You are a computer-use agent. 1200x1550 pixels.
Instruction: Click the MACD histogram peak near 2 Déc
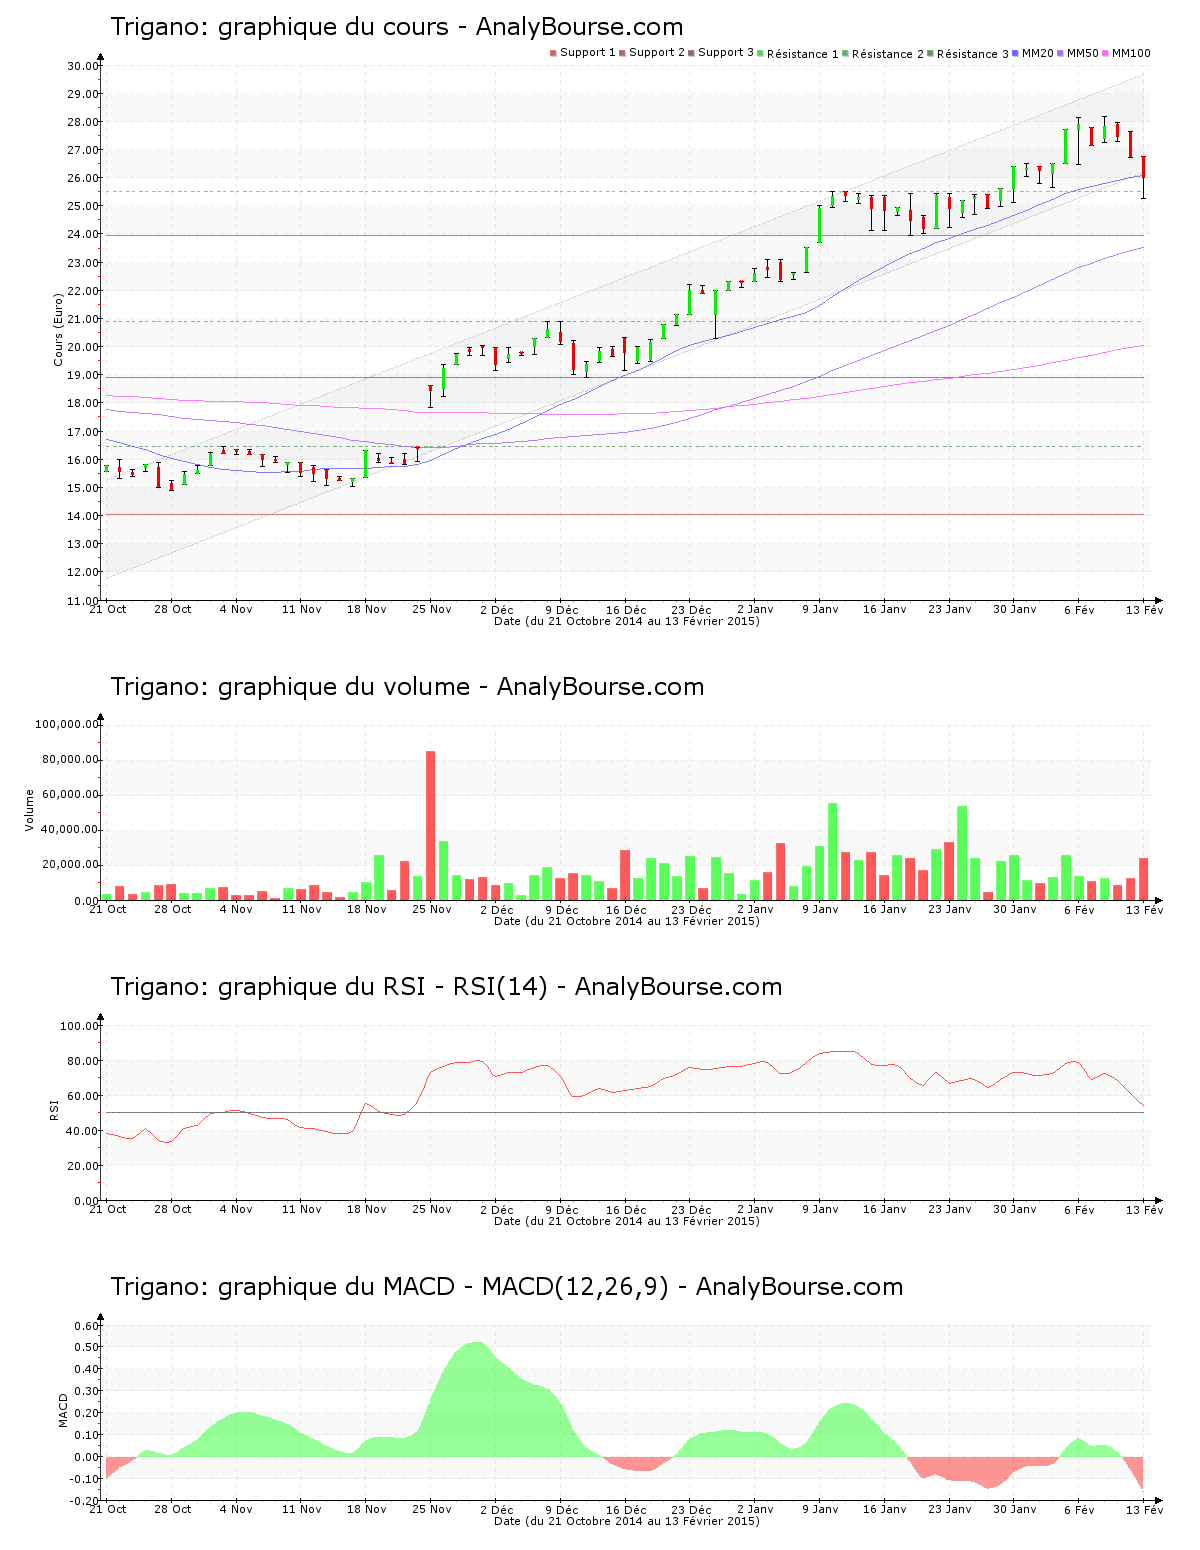pos(477,1399)
